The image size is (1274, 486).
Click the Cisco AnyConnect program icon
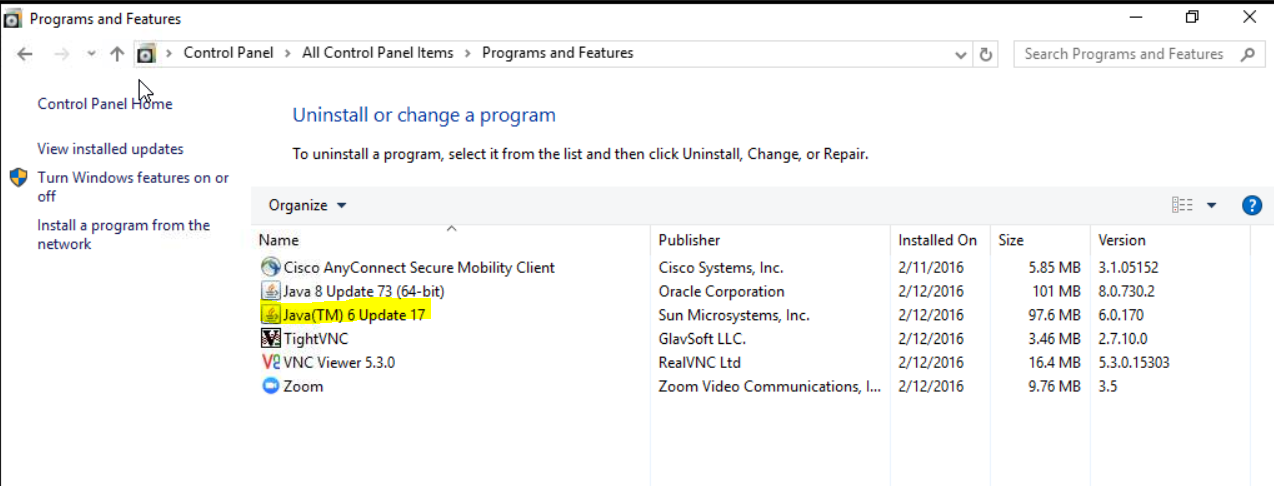coord(270,267)
